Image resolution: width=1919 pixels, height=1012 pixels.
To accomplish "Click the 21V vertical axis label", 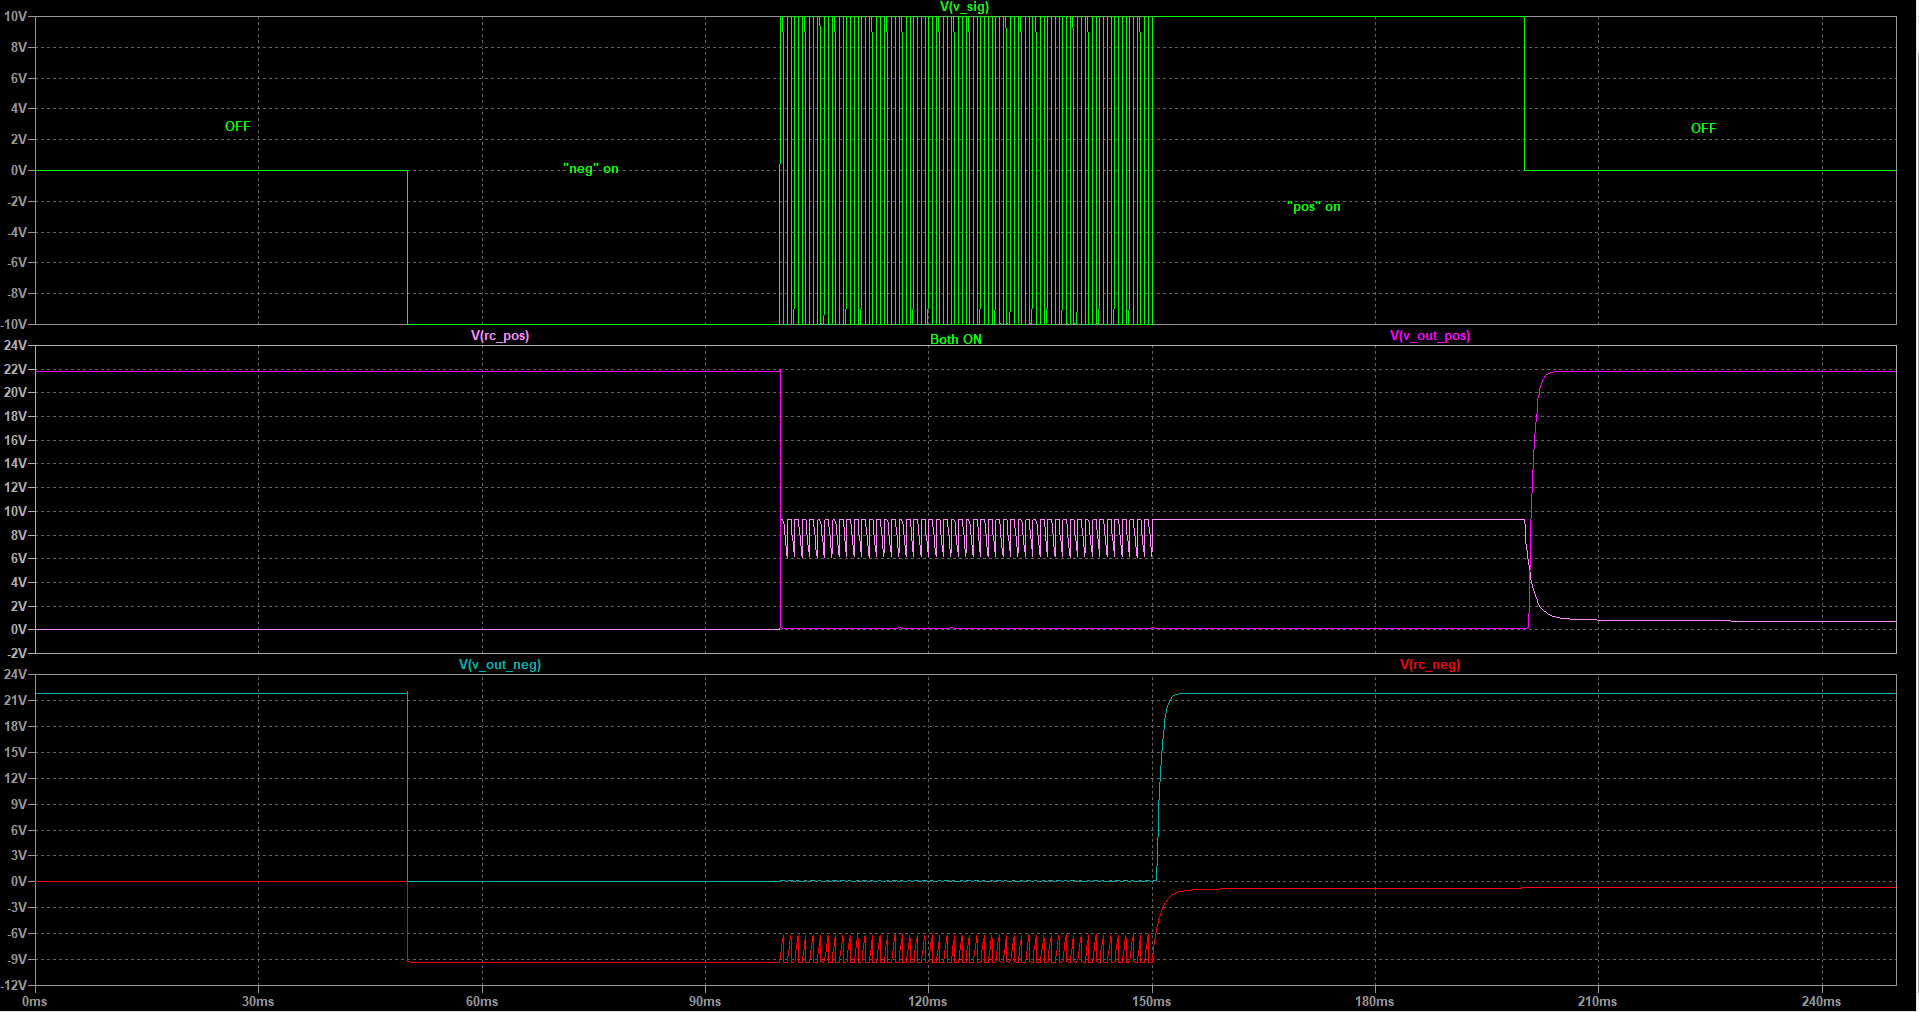I will (16, 701).
